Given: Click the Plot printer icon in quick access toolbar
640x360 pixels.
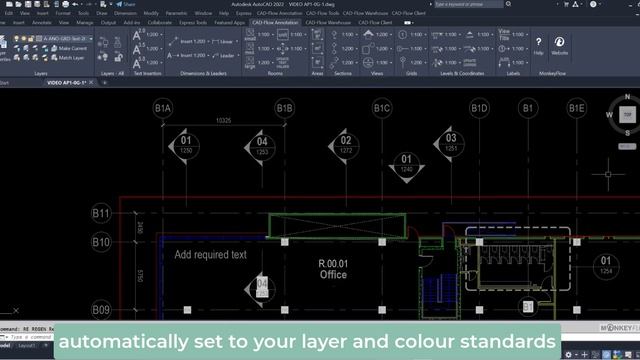Looking at the screenshot, I should click(65, 4).
